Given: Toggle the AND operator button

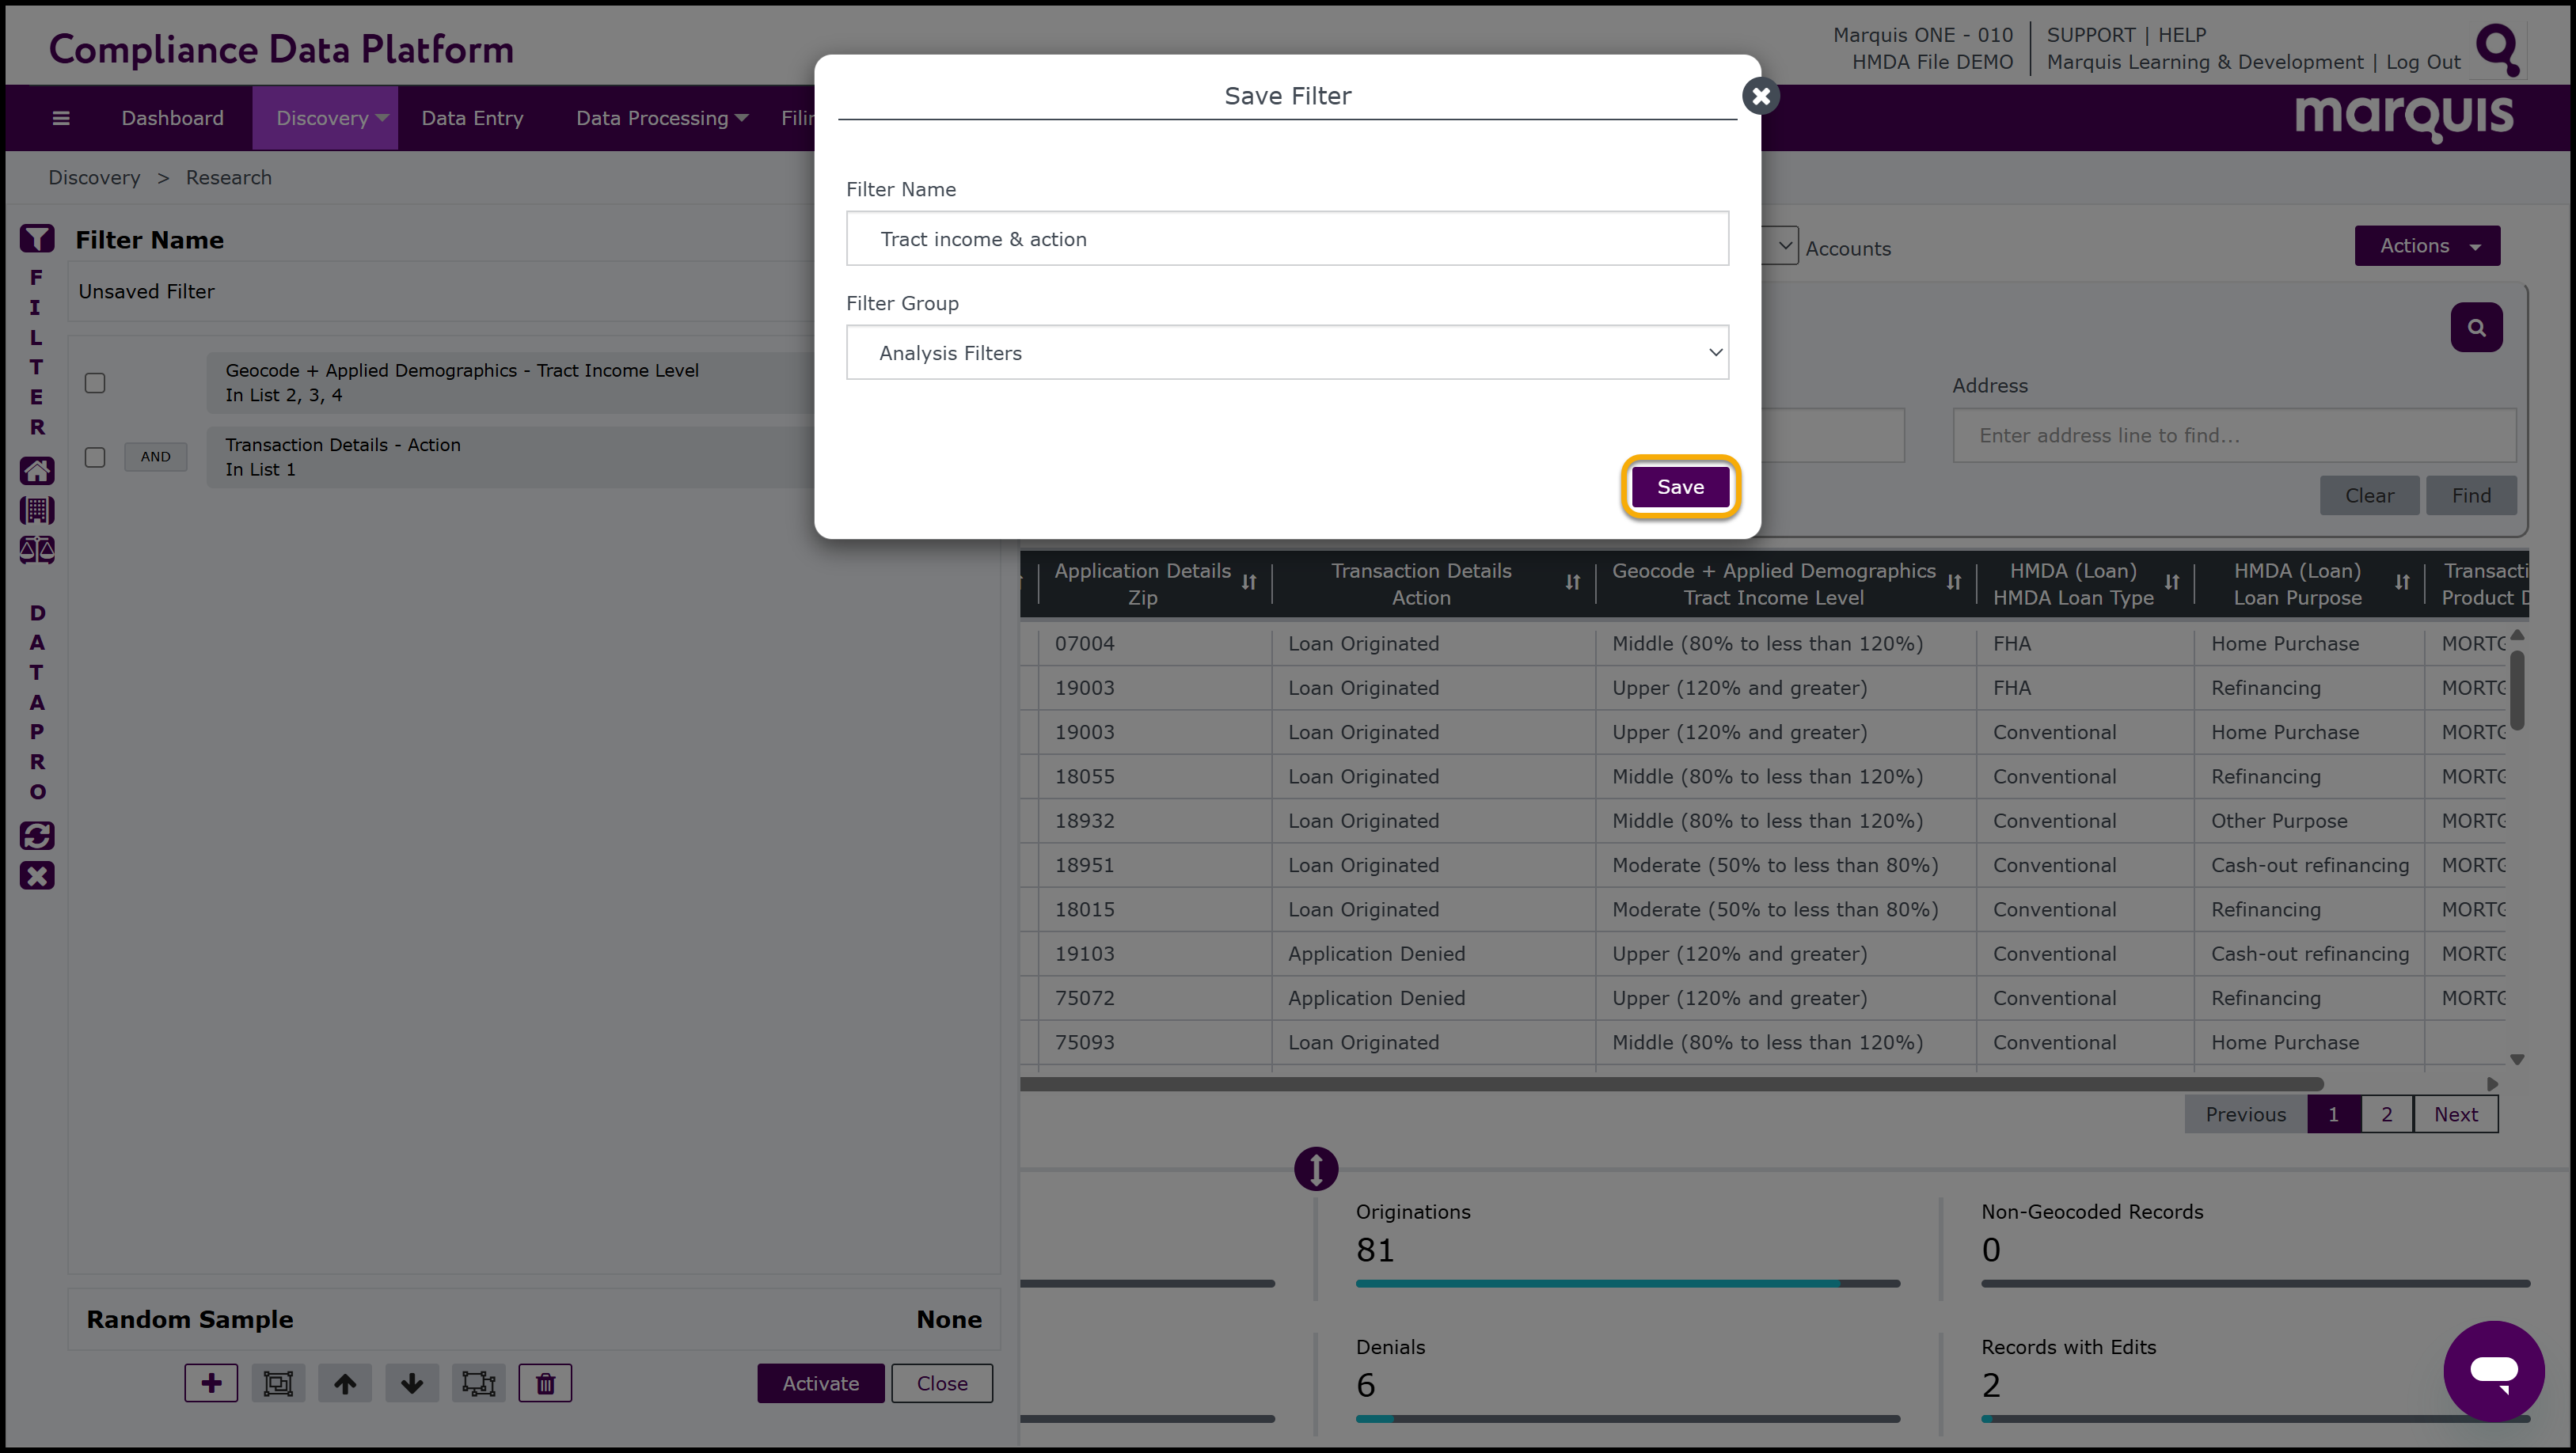Looking at the screenshot, I should (155, 457).
